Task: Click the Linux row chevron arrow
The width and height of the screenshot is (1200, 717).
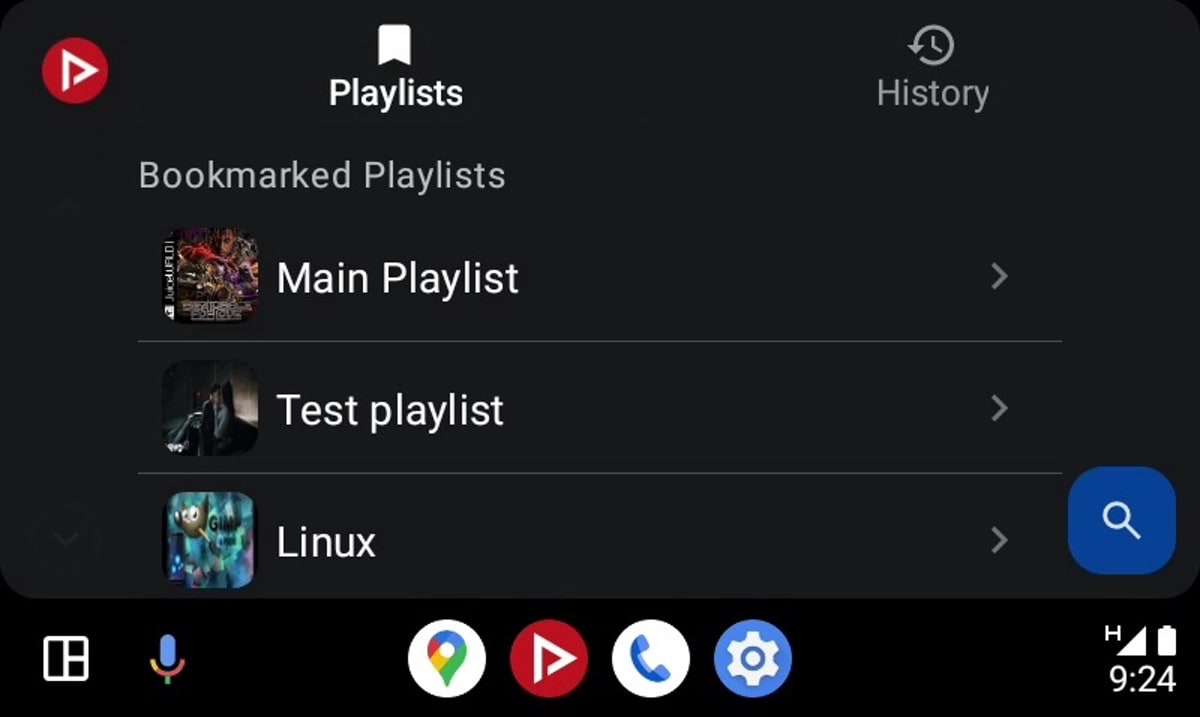Action: tap(998, 541)
